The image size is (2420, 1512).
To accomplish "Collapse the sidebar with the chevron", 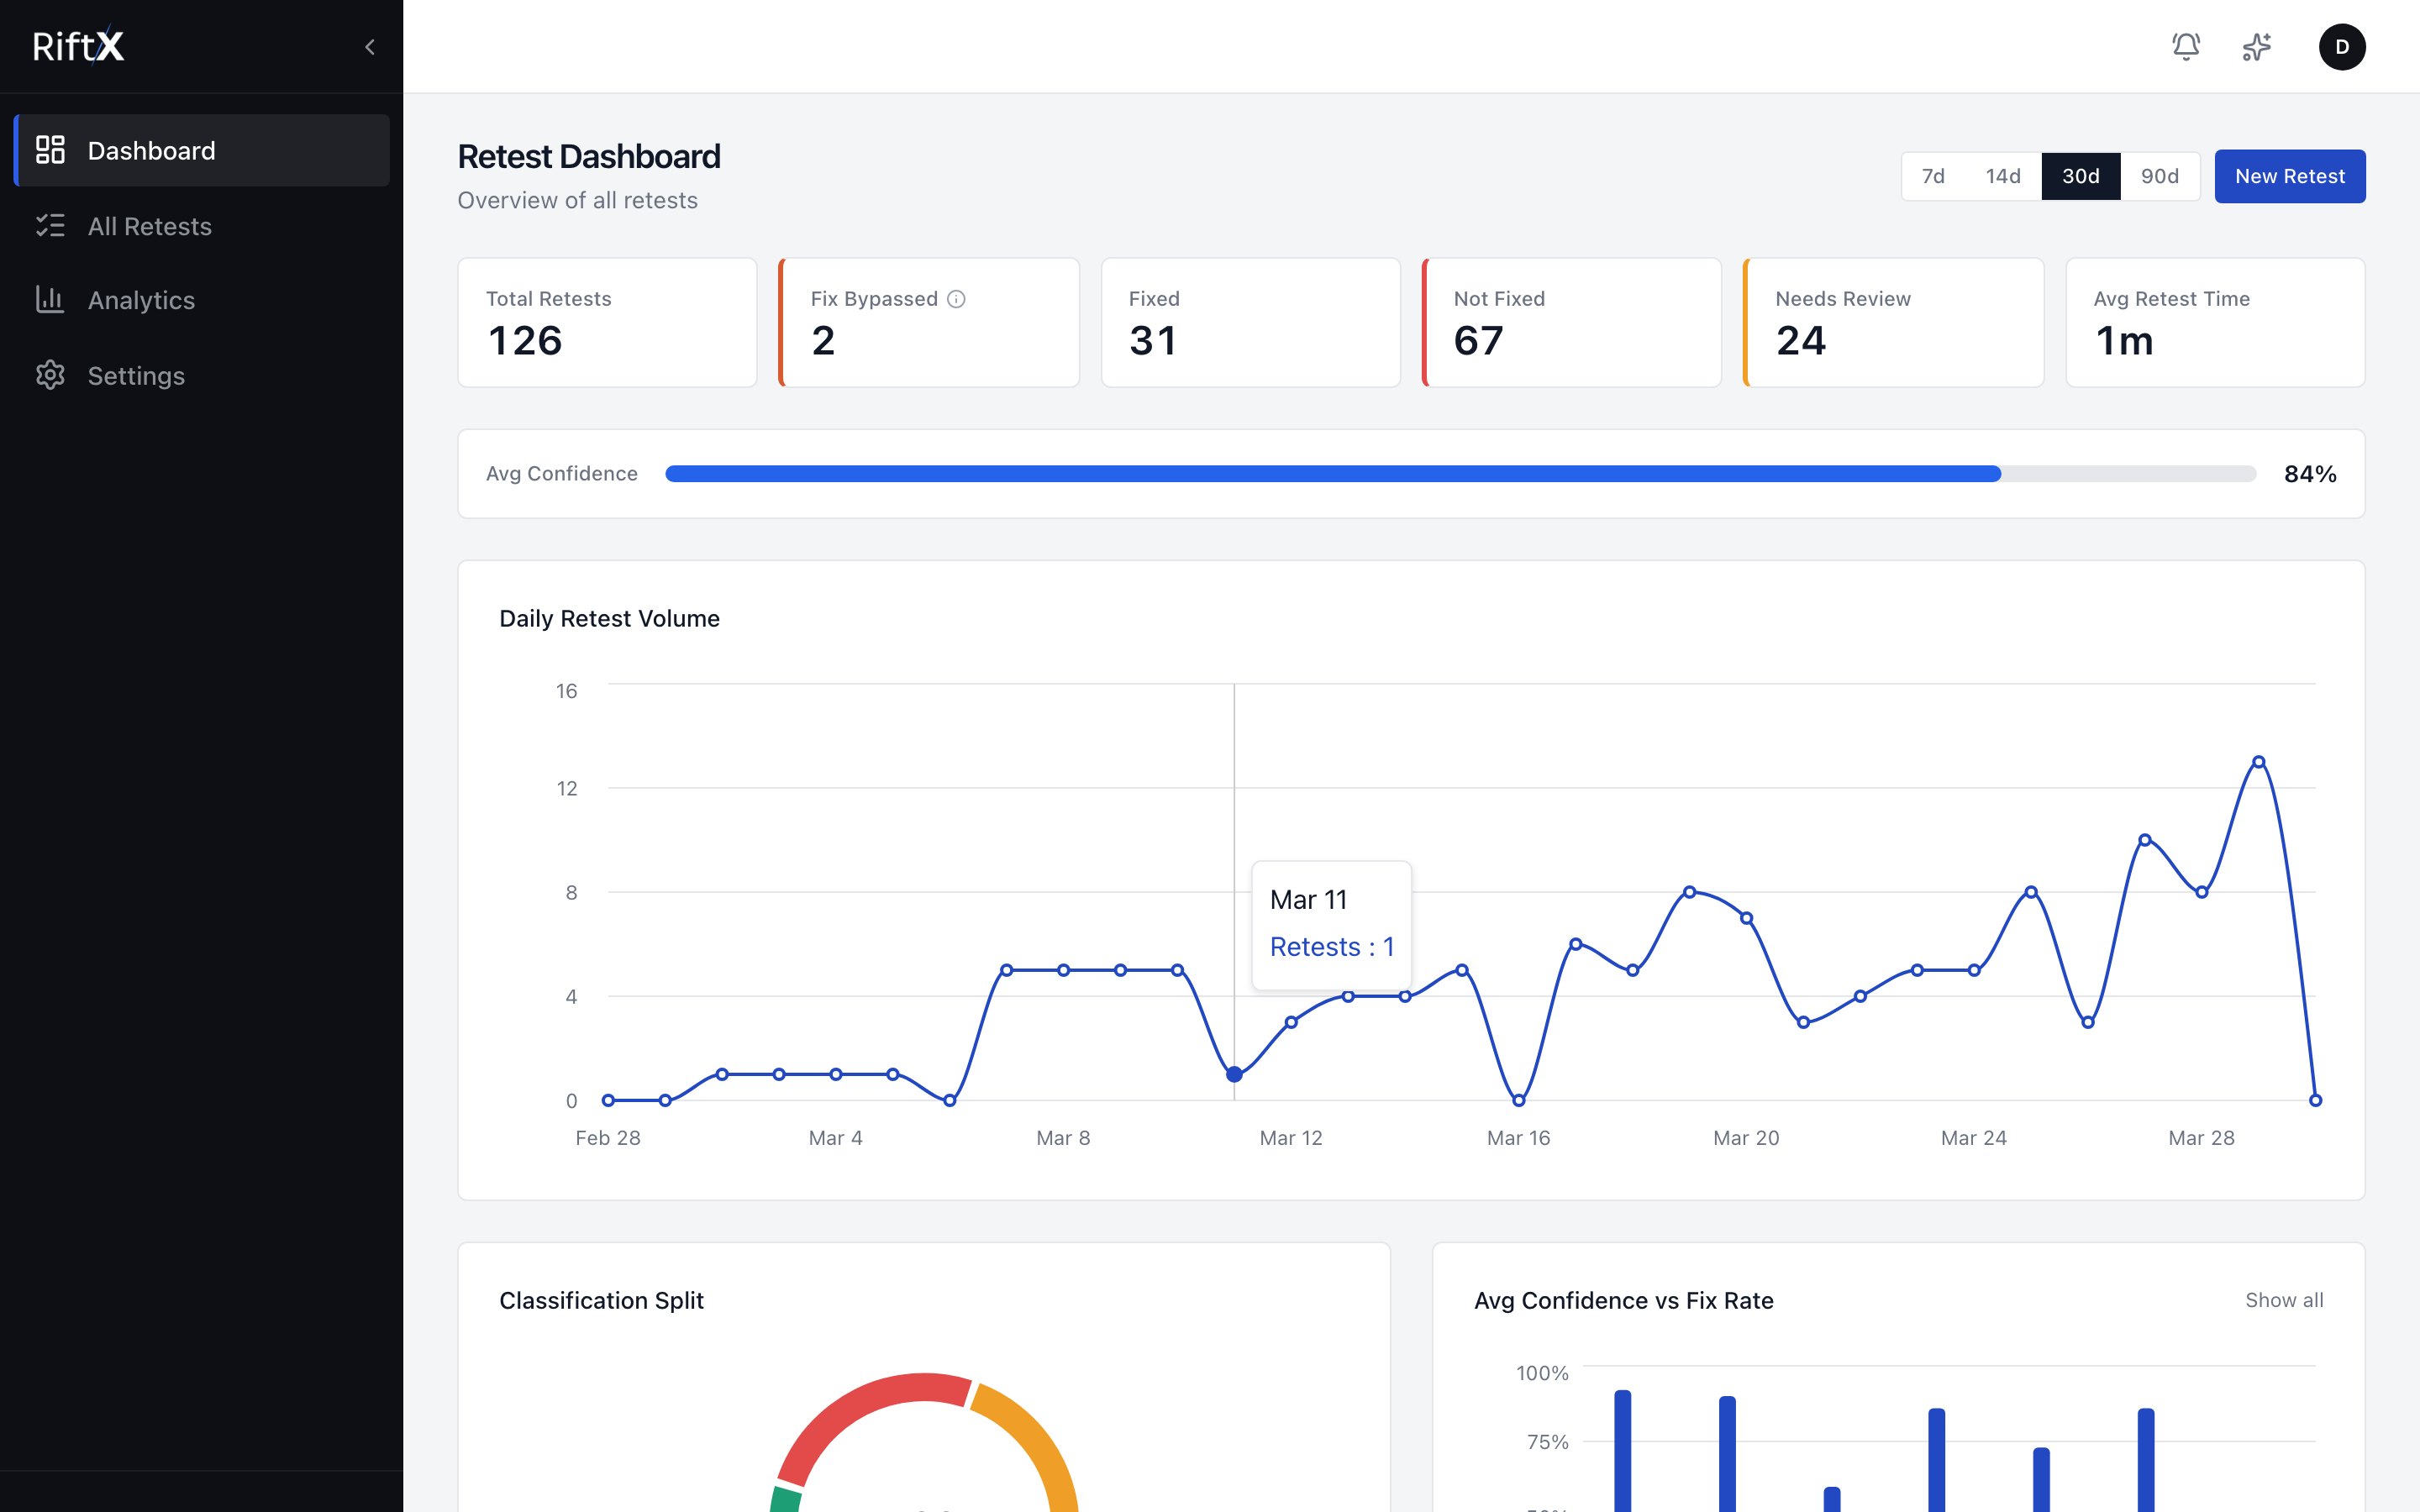I will (x=370, y=47).
